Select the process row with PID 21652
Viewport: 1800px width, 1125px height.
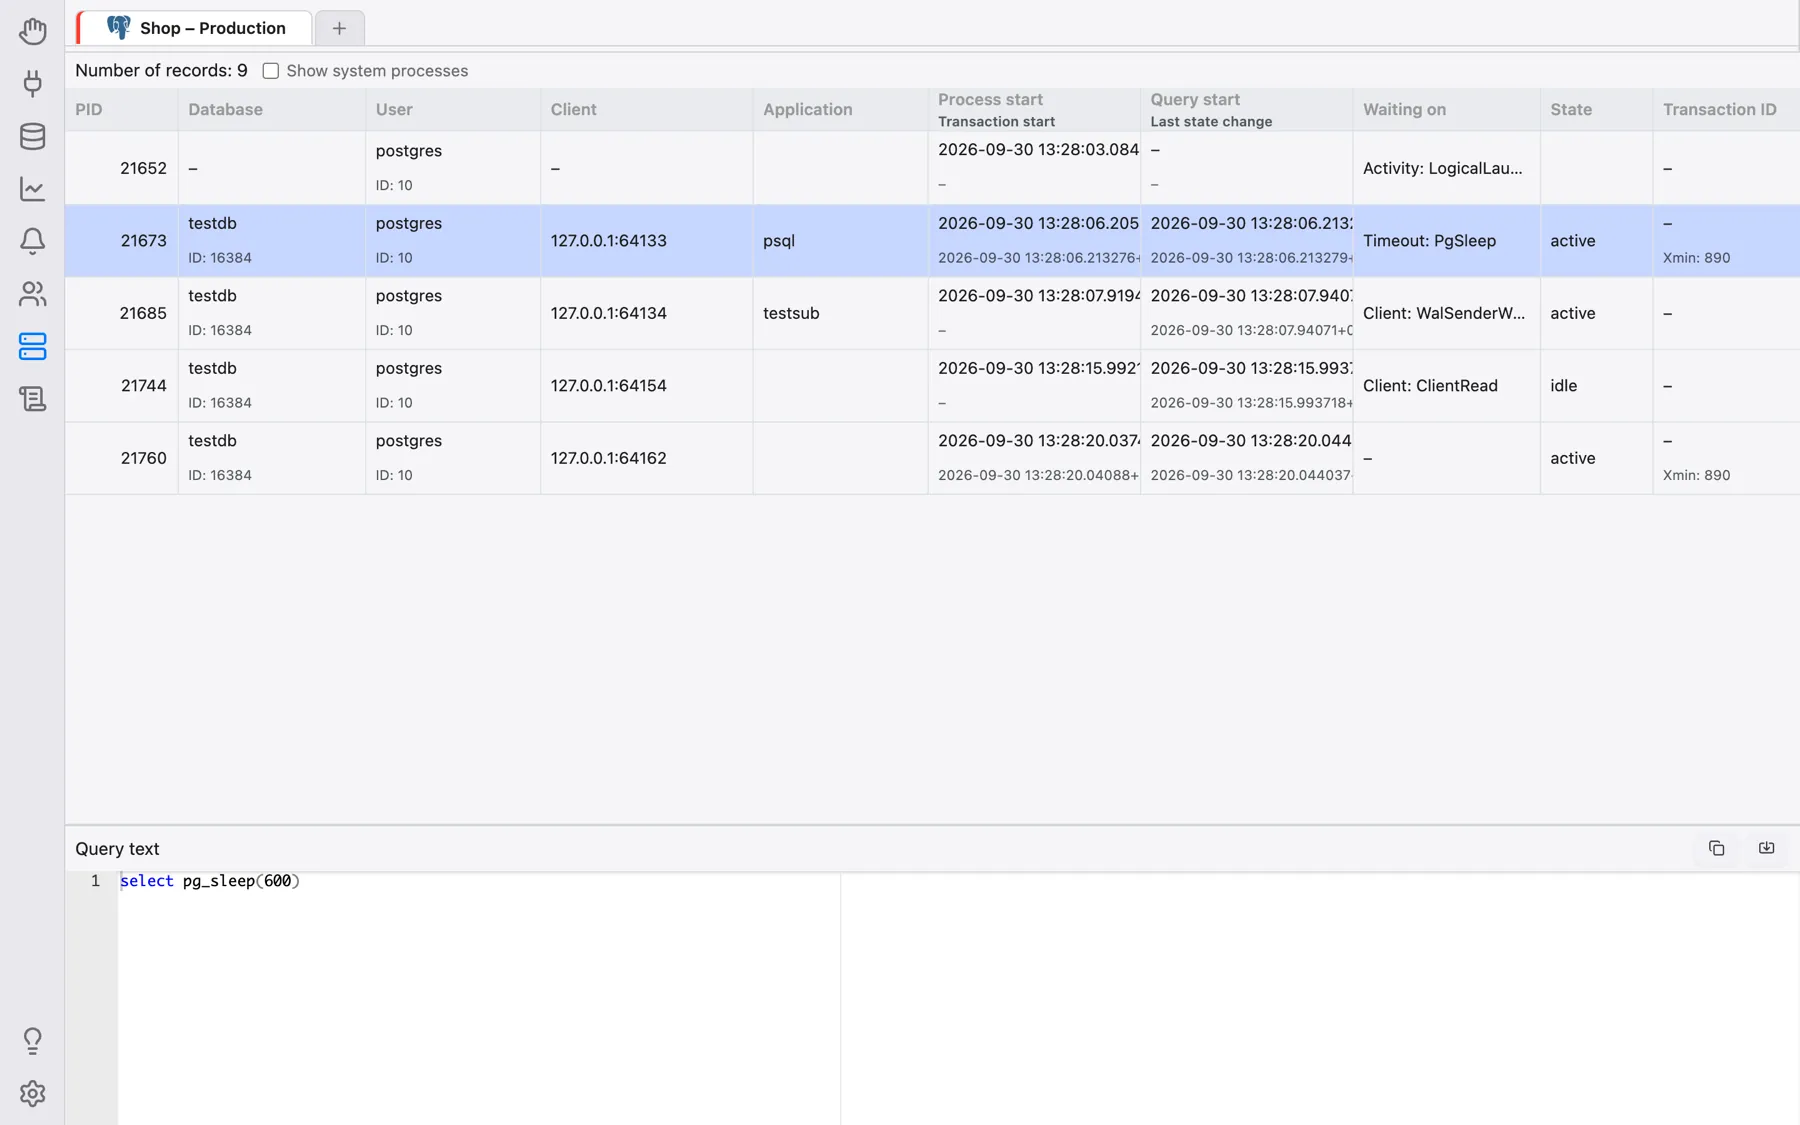[x=932, y=168]
